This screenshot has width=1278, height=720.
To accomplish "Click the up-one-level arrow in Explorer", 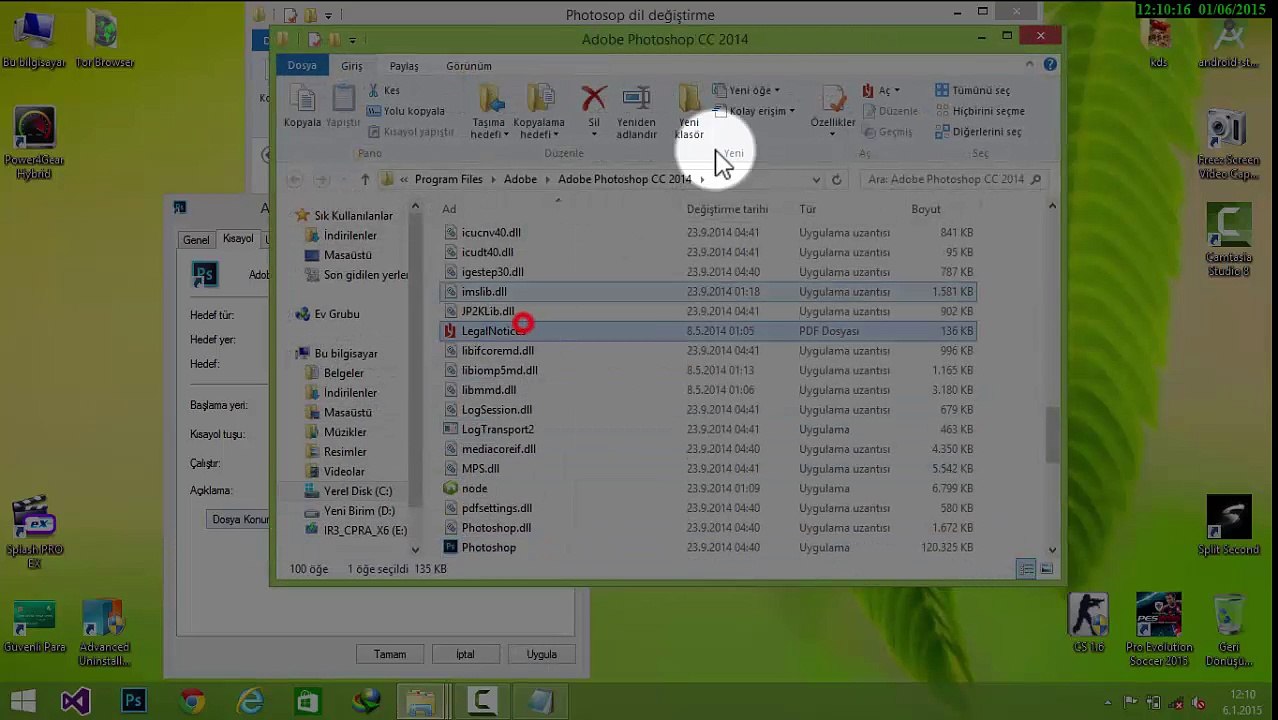I will [x=365, y=179].
